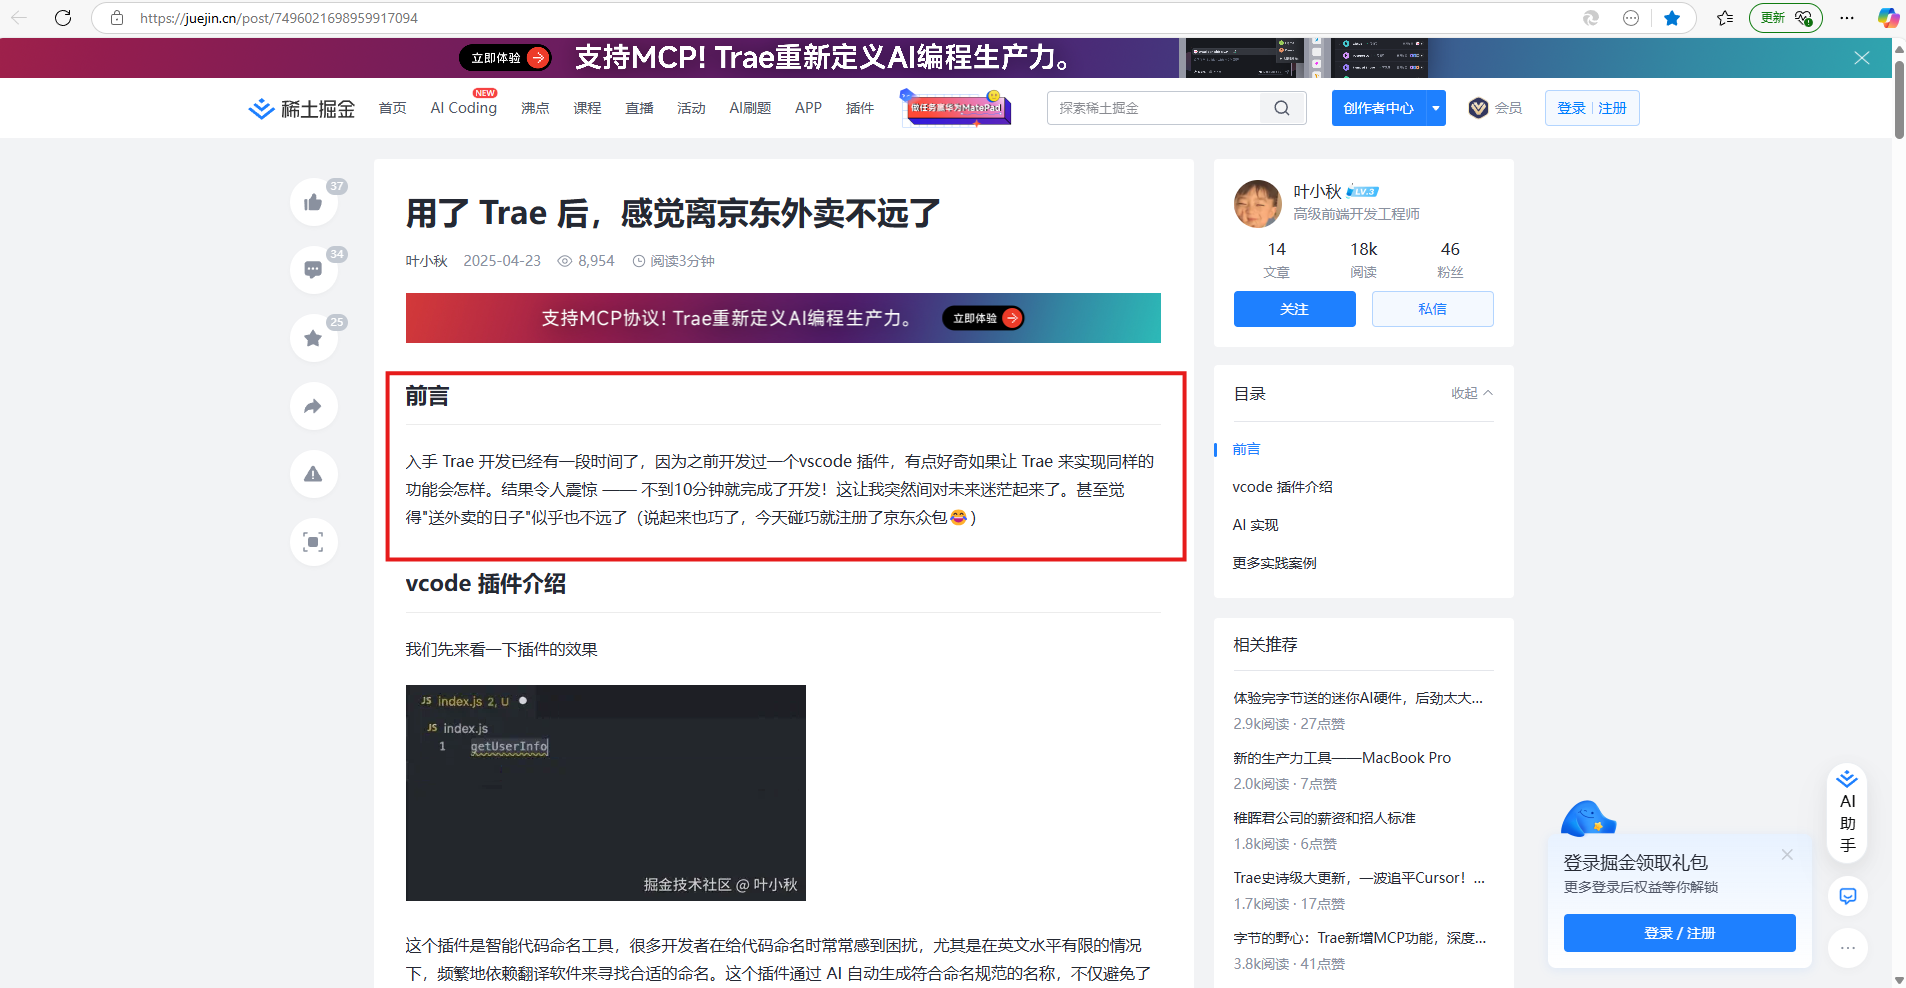The image size is (1906, 988).
Task: Open the Copilot icon in browser
Action: [x=1888, y=18]
